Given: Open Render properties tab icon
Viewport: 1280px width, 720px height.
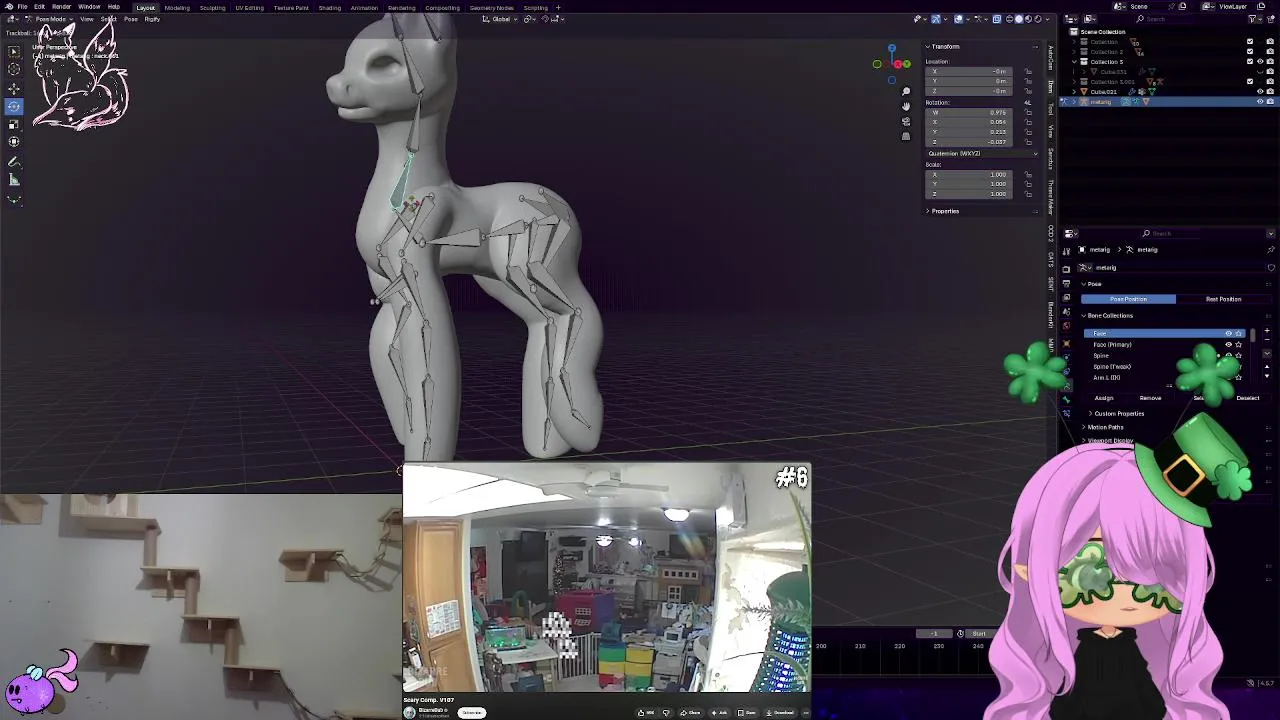Looking at the screenshot, I should point(1066,268).
